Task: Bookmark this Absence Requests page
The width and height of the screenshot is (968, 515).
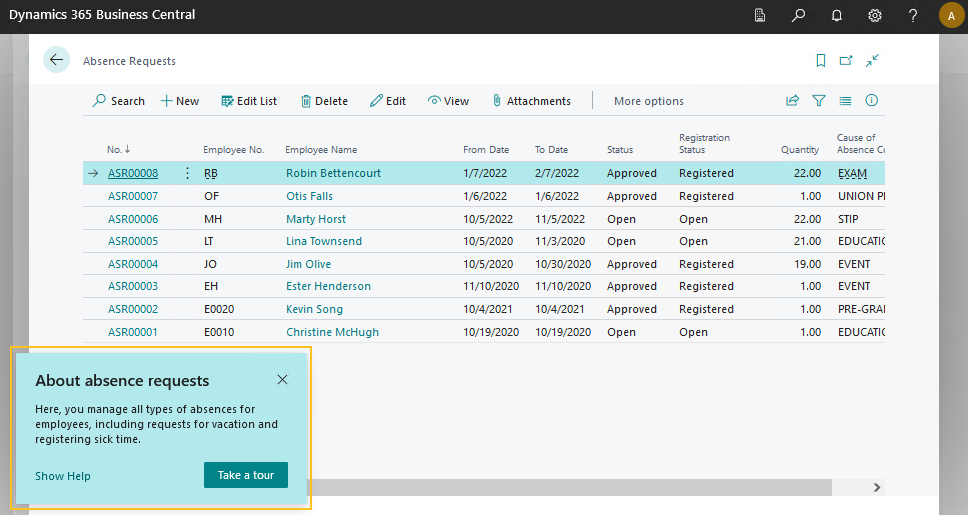Action: (821, 61)
